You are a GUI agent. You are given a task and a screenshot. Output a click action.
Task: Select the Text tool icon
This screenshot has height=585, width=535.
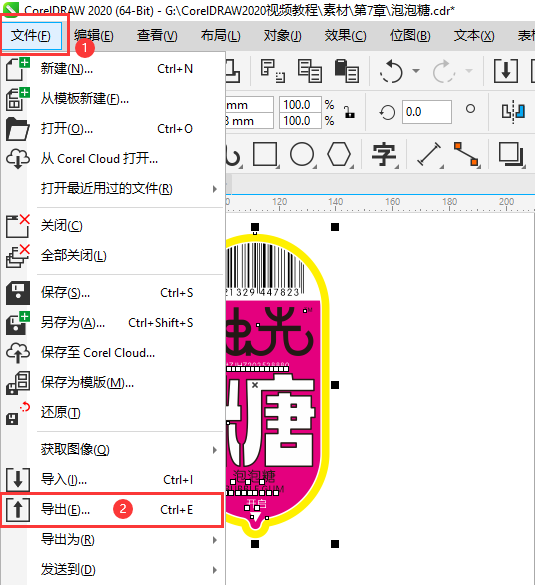point(384,154)
